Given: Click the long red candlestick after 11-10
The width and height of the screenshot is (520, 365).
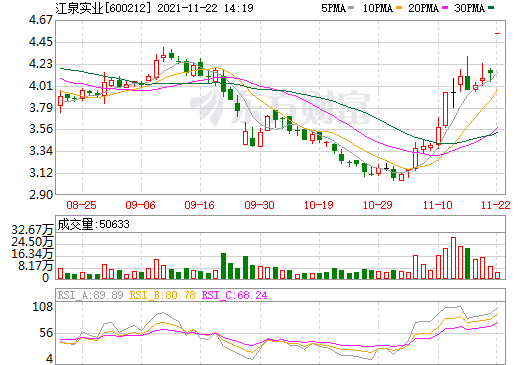Looking at the screenshot, I should (445, 109).
